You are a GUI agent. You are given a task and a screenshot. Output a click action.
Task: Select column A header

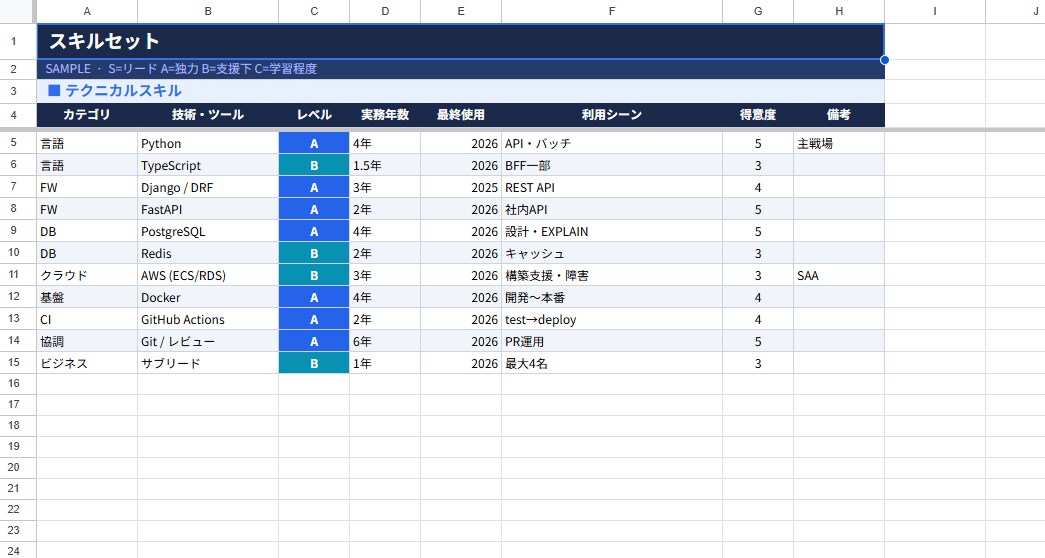pos(87,11)
